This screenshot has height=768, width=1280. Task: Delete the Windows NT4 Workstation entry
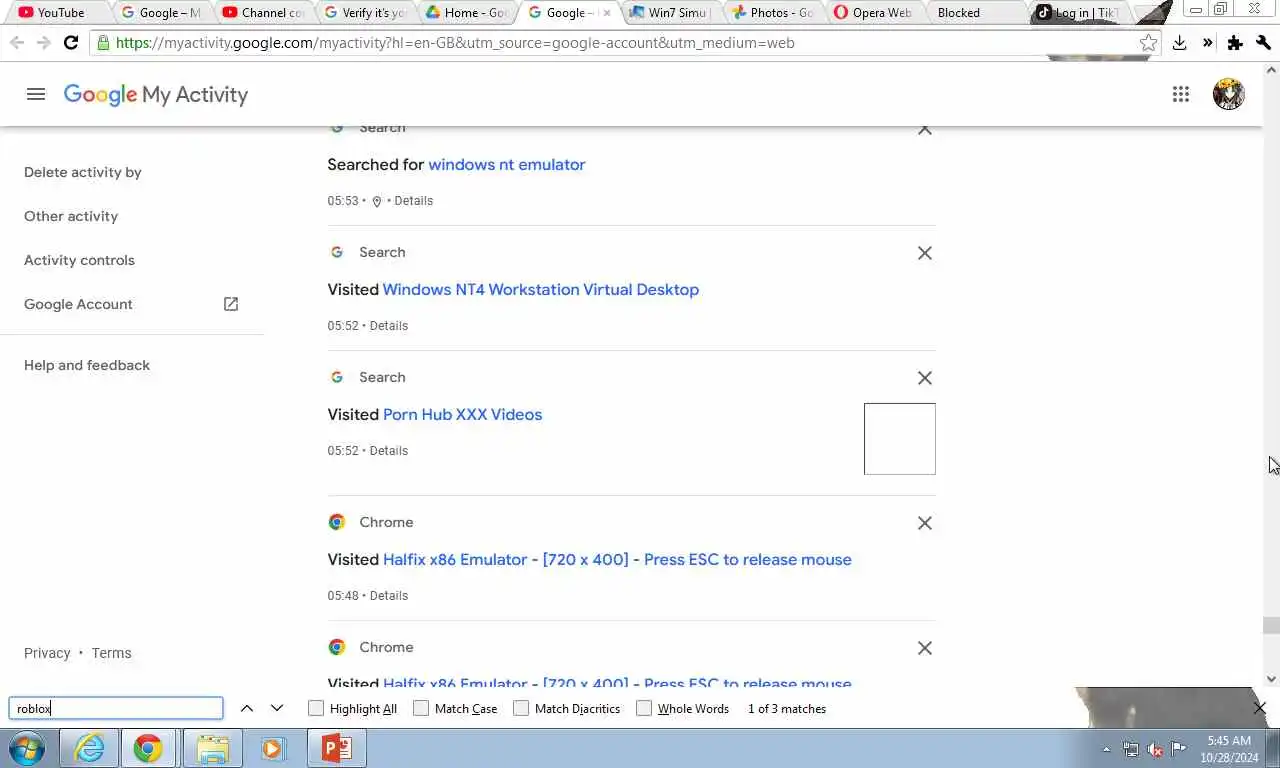tap(925, 253)
